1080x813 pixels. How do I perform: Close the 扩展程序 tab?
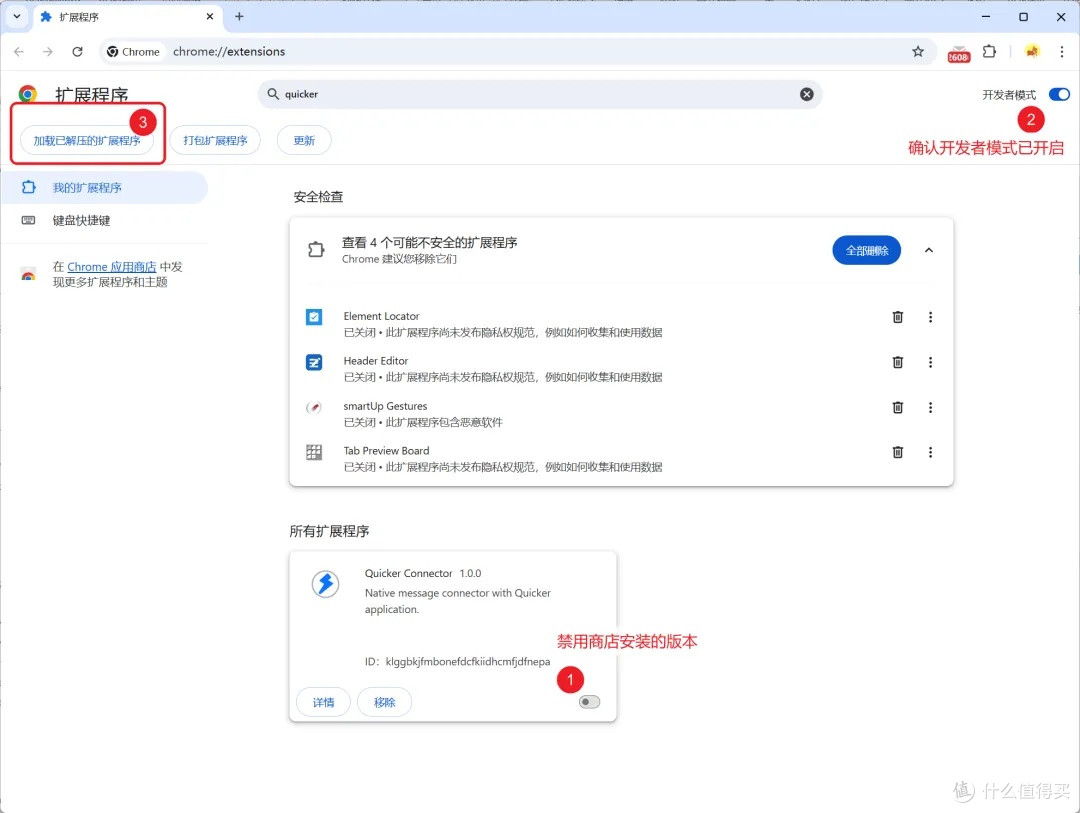210,17
